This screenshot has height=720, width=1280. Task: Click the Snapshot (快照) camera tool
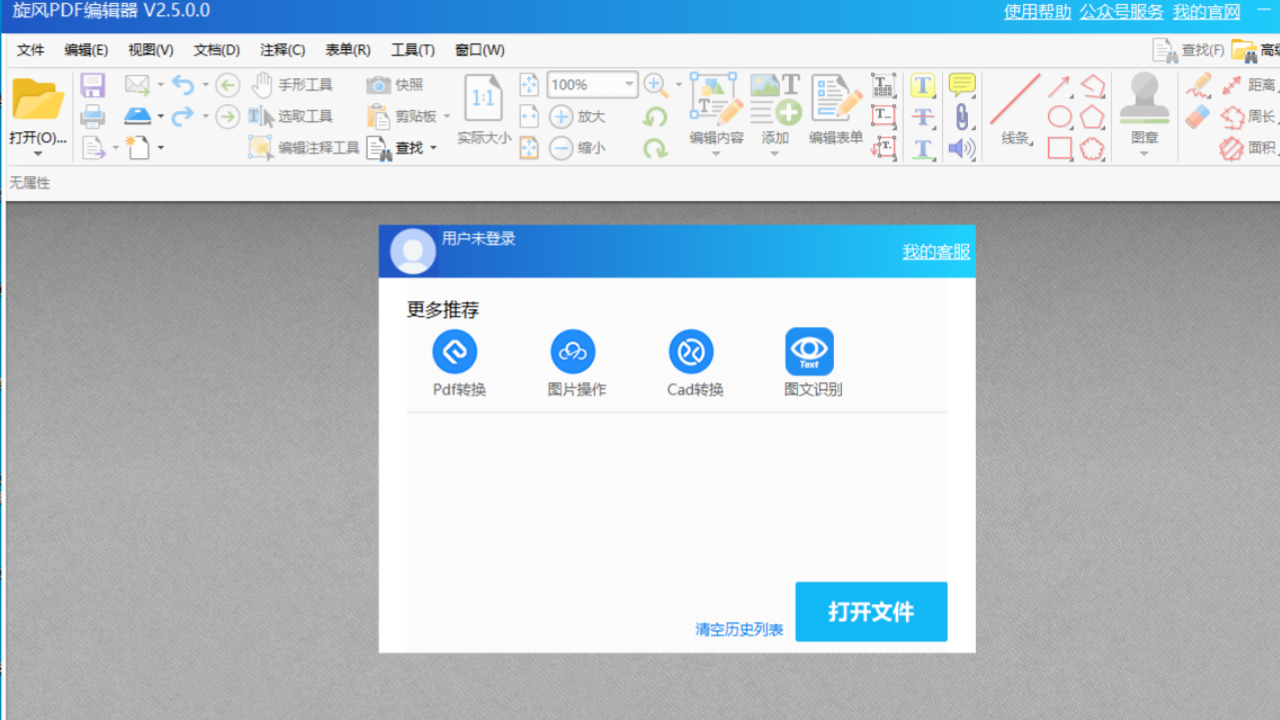[394, 85]
